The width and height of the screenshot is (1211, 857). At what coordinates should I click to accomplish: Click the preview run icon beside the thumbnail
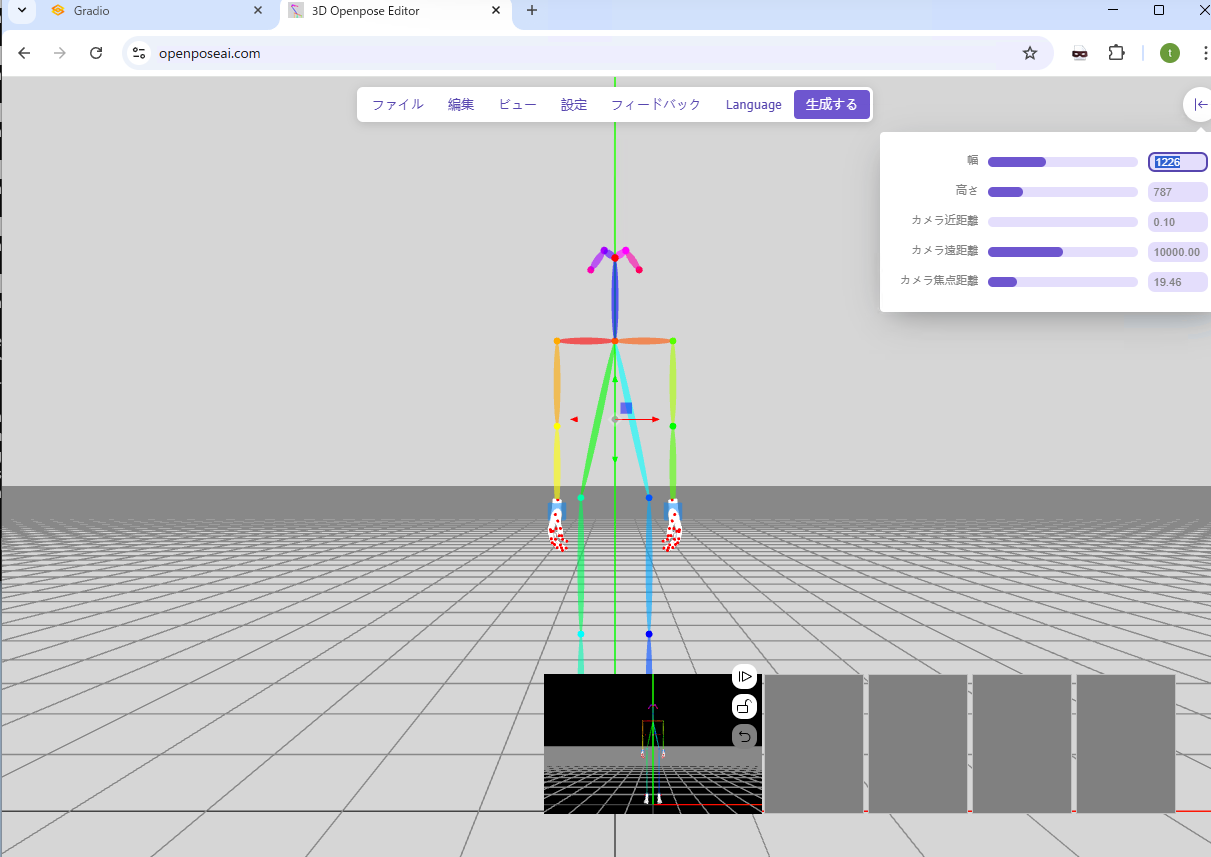(744, 677)
